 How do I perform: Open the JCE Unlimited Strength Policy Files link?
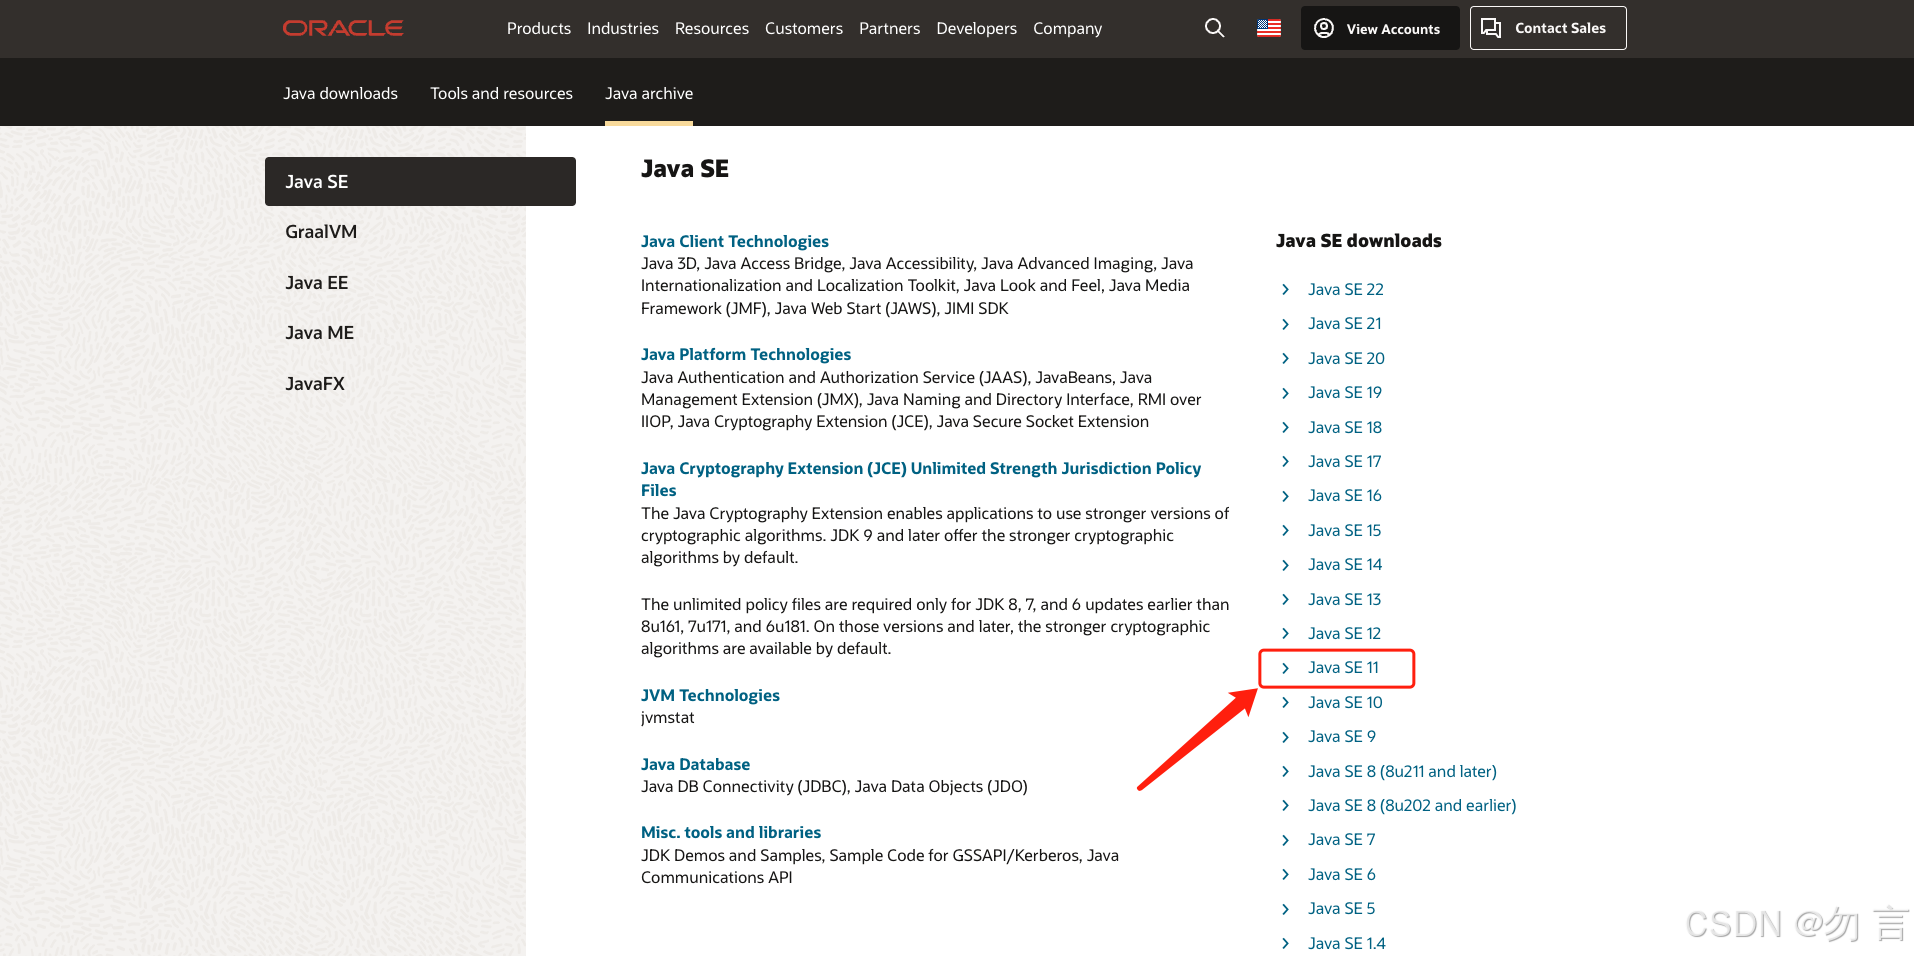(921, 479)
